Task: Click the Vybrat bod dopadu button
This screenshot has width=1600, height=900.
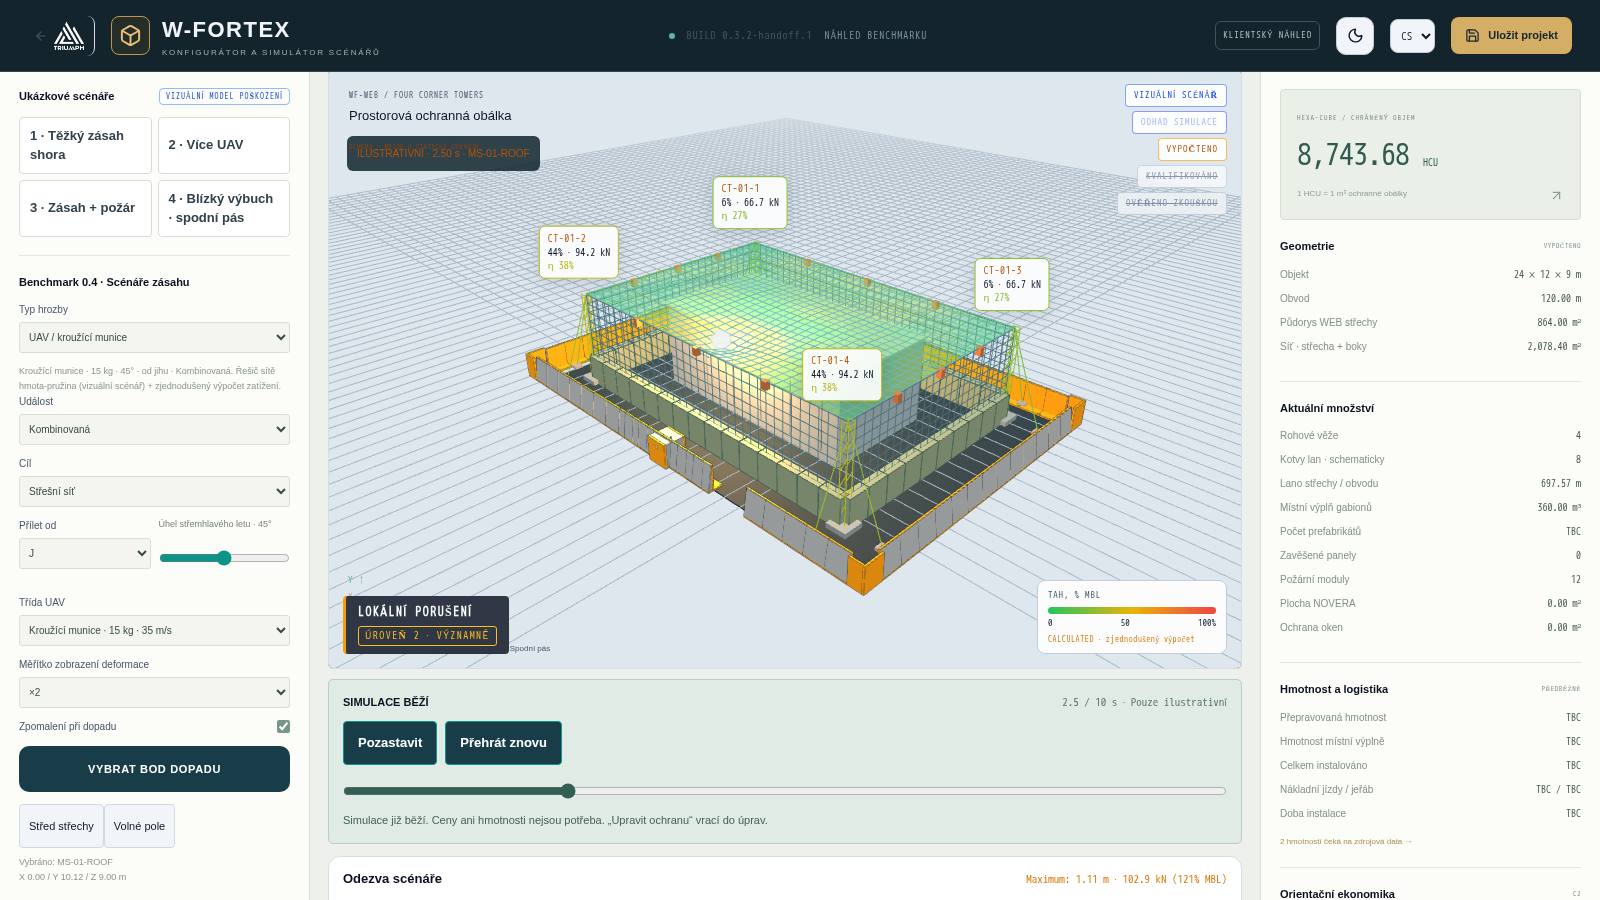Action: point(154,769)
